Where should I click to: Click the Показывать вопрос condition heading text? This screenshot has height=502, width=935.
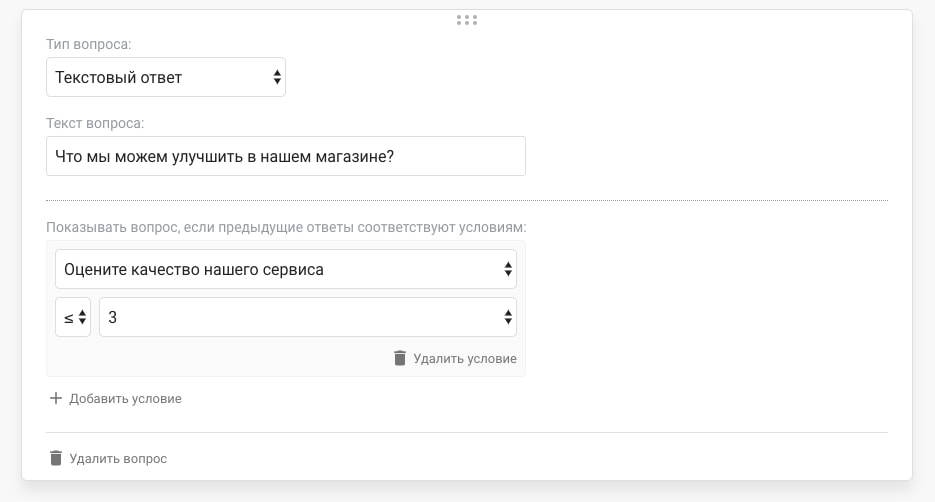(286, 228)
